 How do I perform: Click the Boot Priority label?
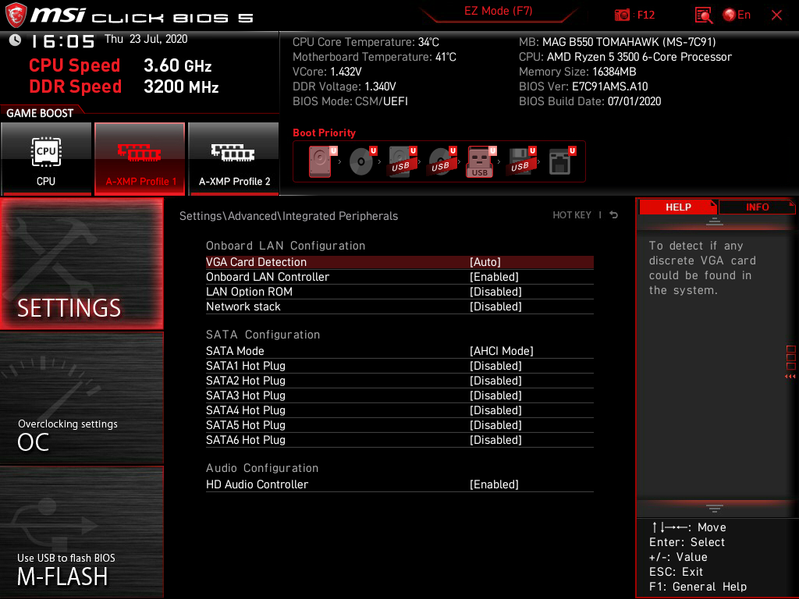point(324,133)
